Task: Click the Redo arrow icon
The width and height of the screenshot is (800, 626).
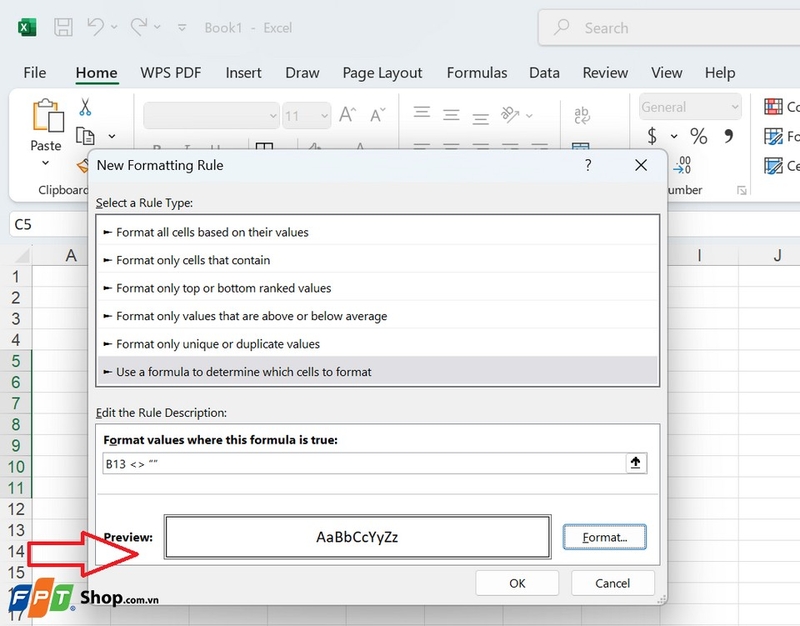Action: point(139,27)
